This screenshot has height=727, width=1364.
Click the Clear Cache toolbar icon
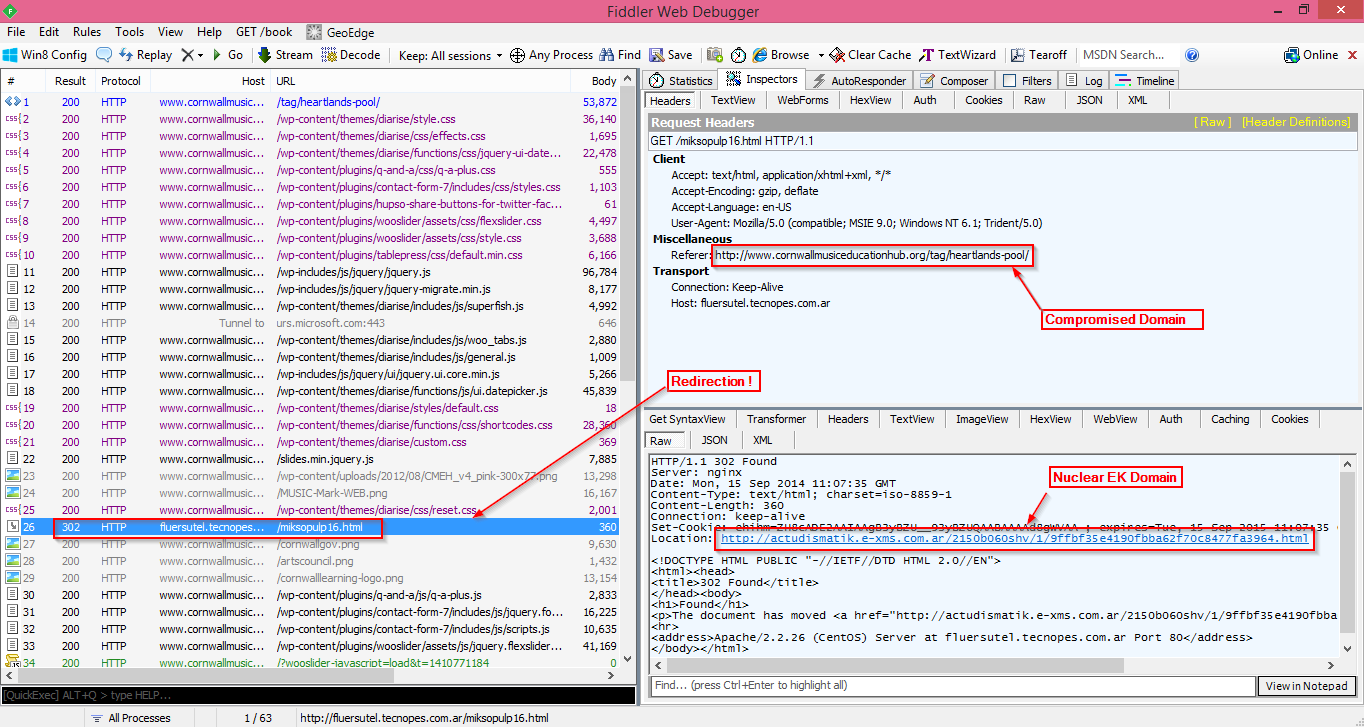(x=866, y=54)
